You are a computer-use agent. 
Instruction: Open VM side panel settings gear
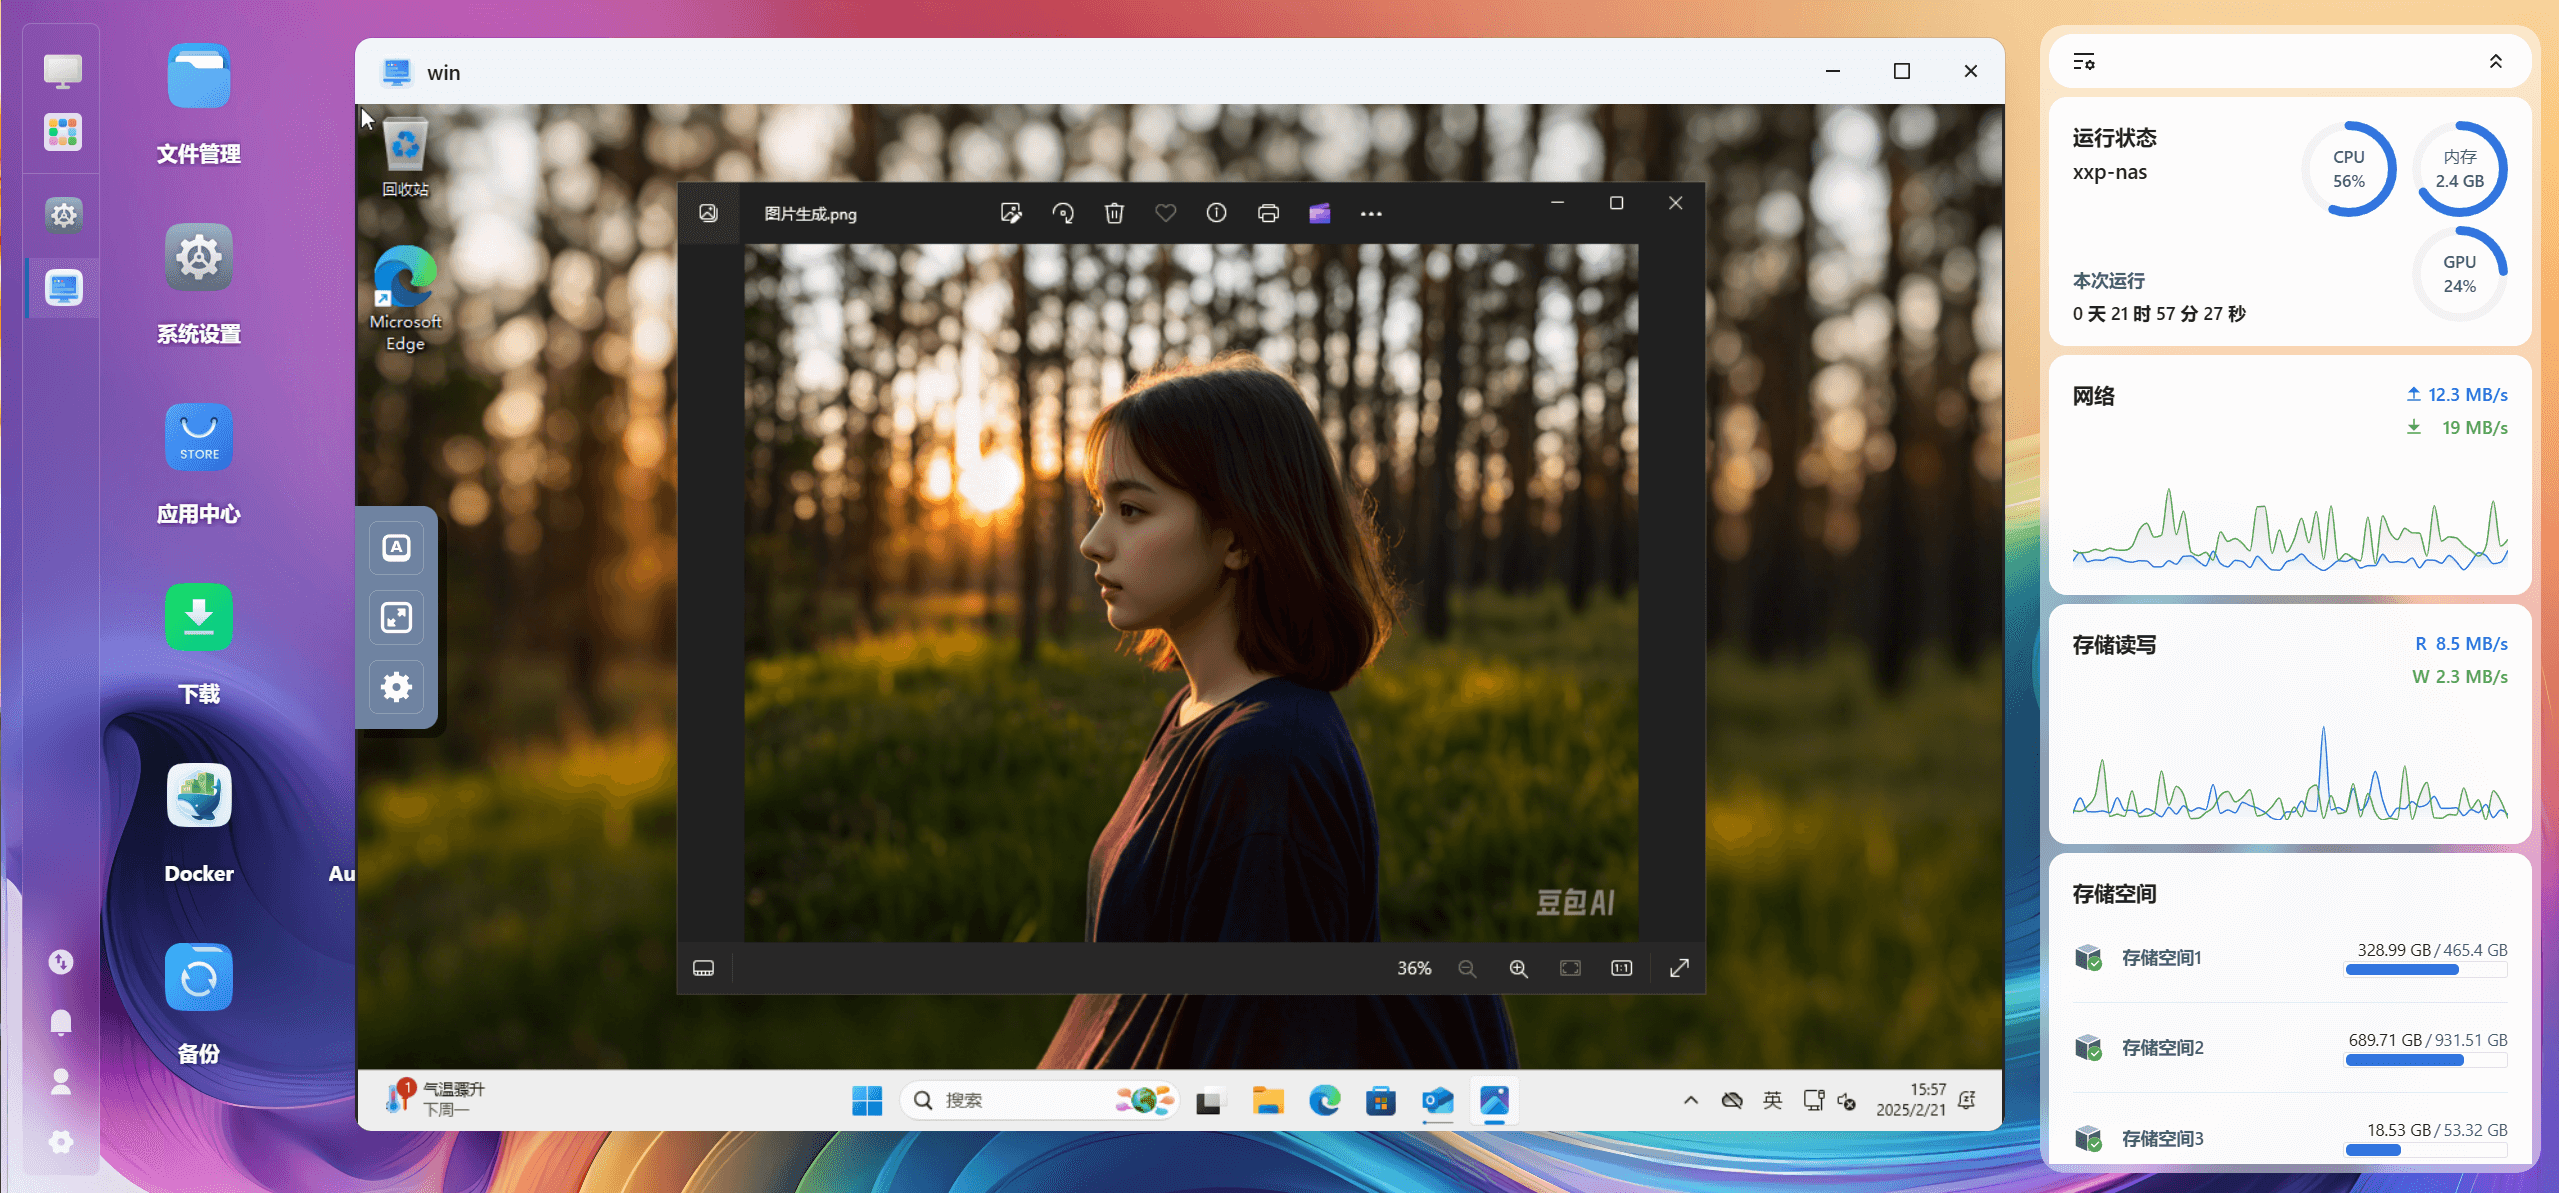click(x=396, y=687)
